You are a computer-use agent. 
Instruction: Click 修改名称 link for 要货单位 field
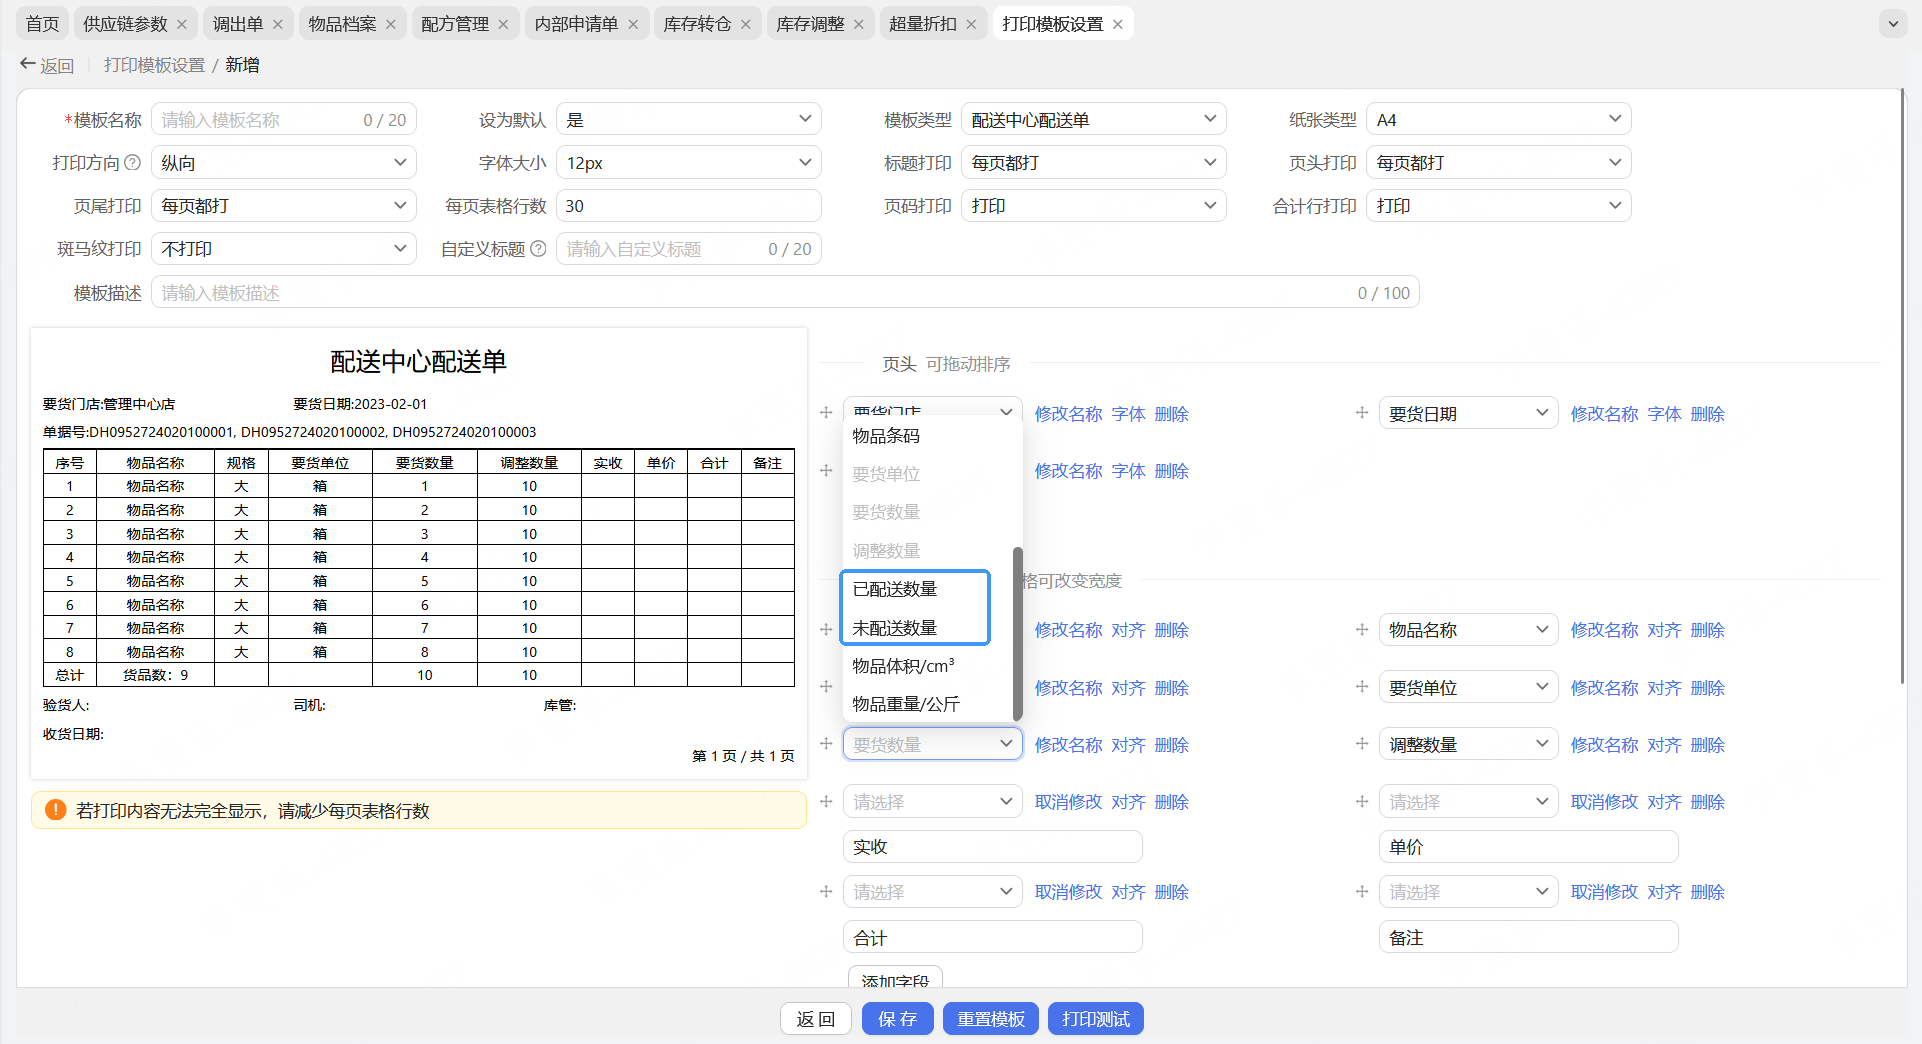(1604, 688)
